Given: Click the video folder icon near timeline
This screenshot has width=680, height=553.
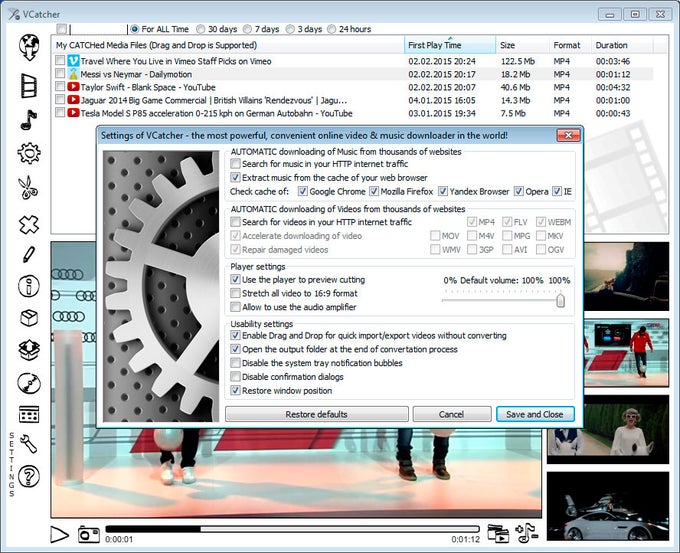Looking at the screenshot, I should coord(498,533).
